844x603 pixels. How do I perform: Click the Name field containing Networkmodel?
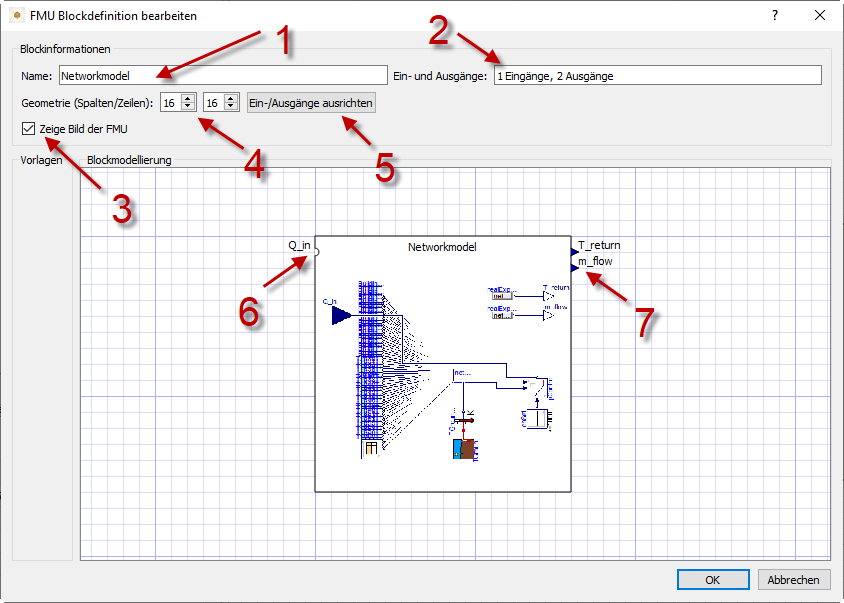click(x=223, y=75)
